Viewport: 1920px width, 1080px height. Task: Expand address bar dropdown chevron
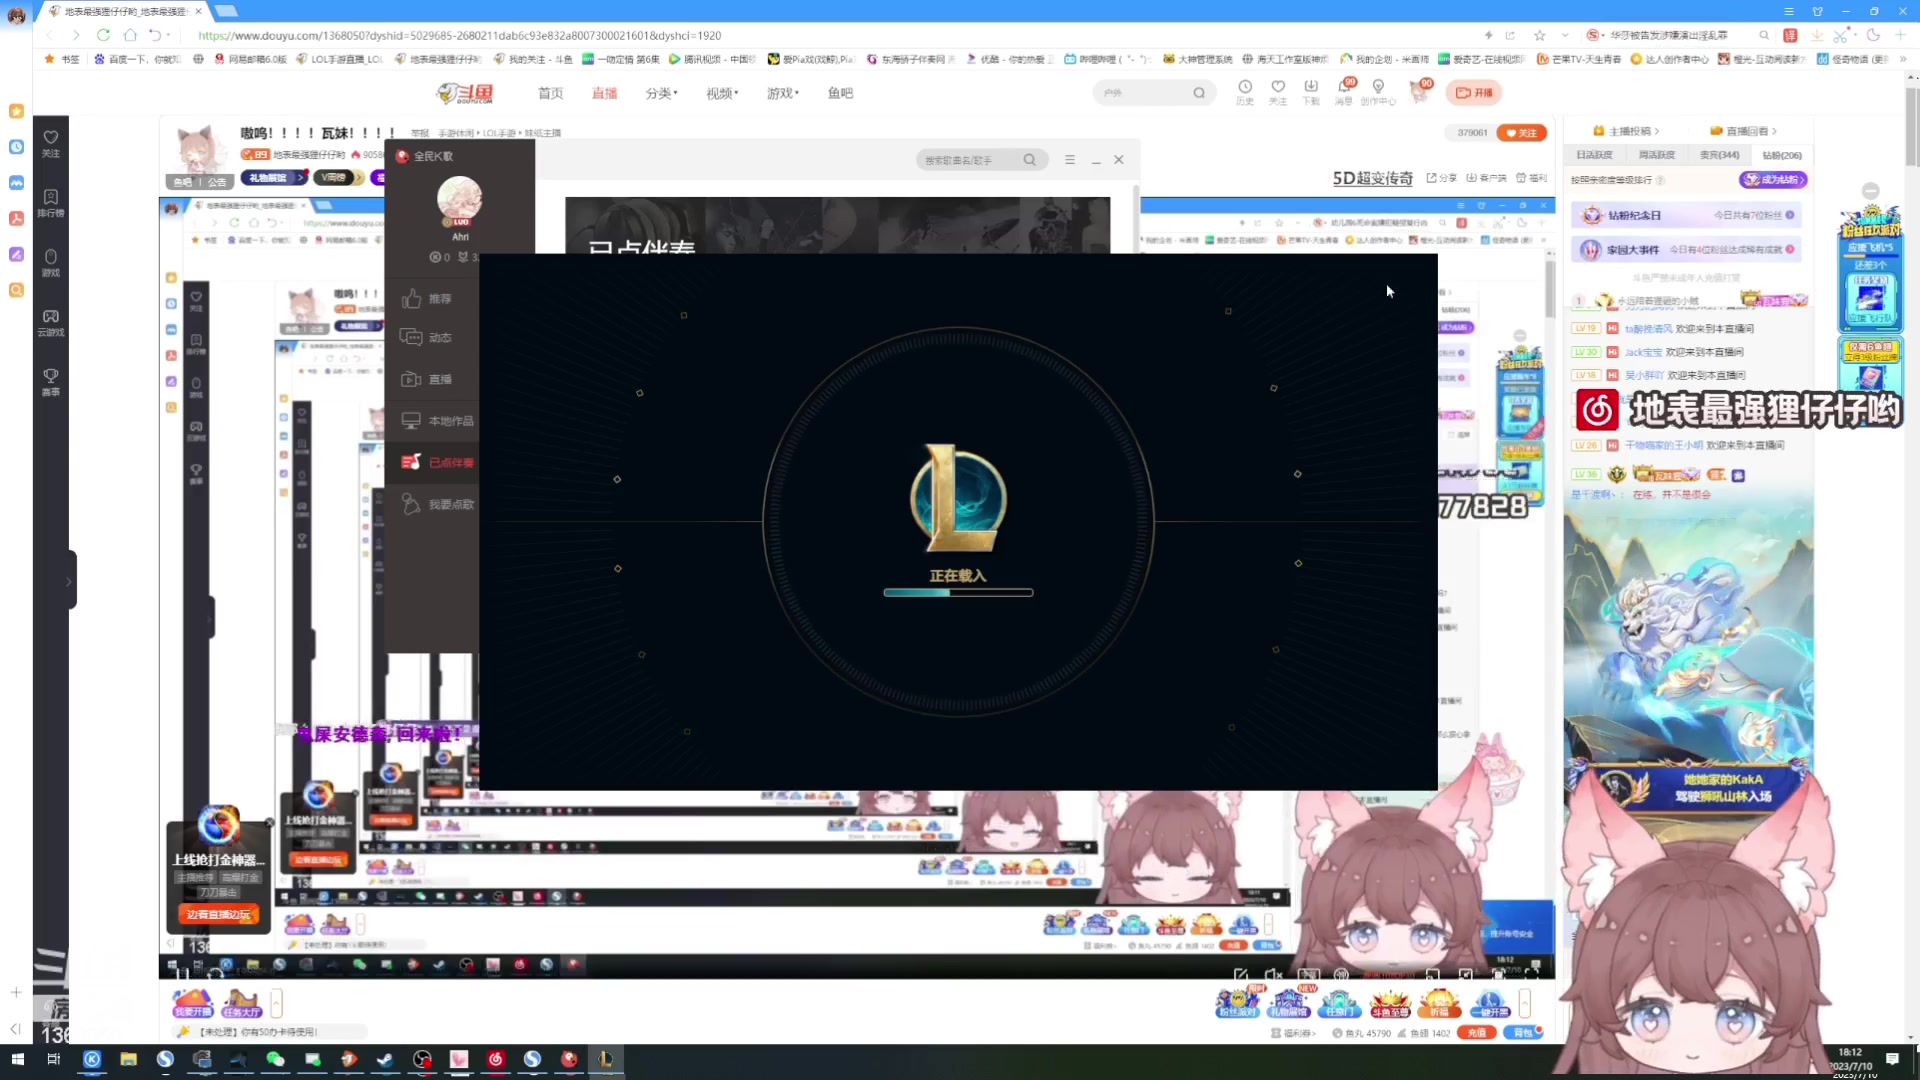pyautogui.click(x=1565, y=35)
